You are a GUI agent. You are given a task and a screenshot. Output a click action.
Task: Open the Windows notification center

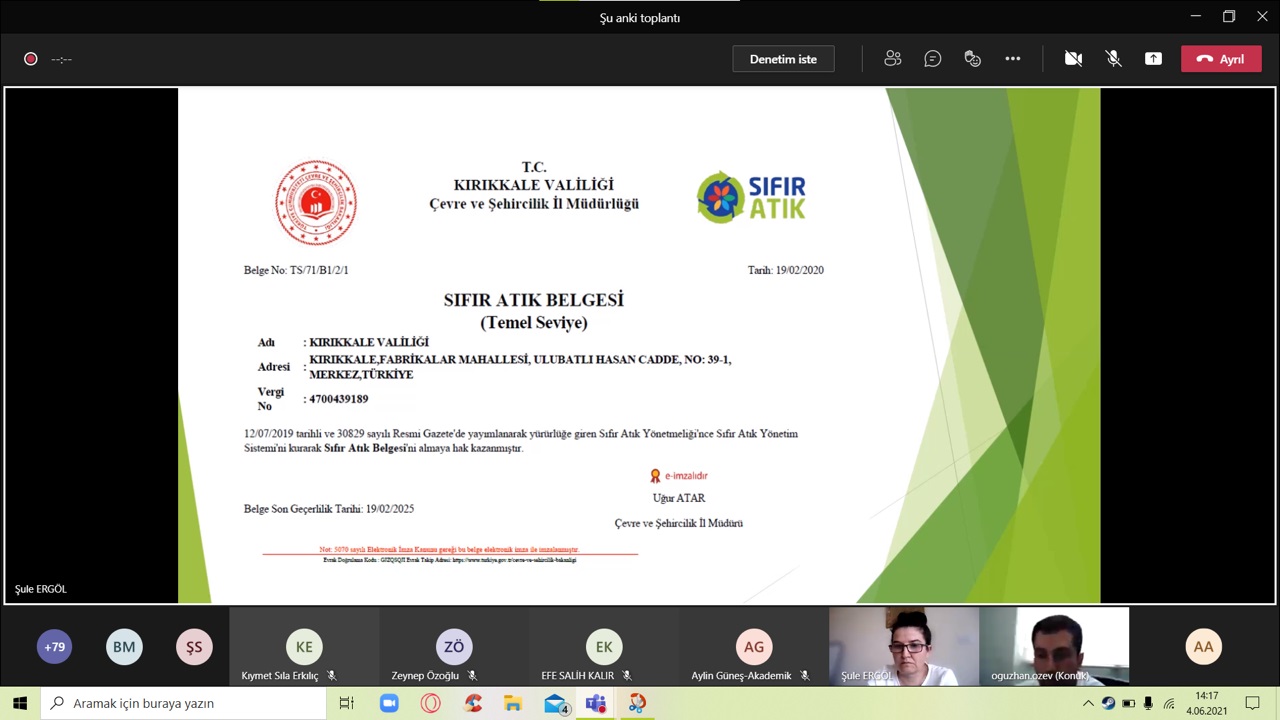[1253, 704]
